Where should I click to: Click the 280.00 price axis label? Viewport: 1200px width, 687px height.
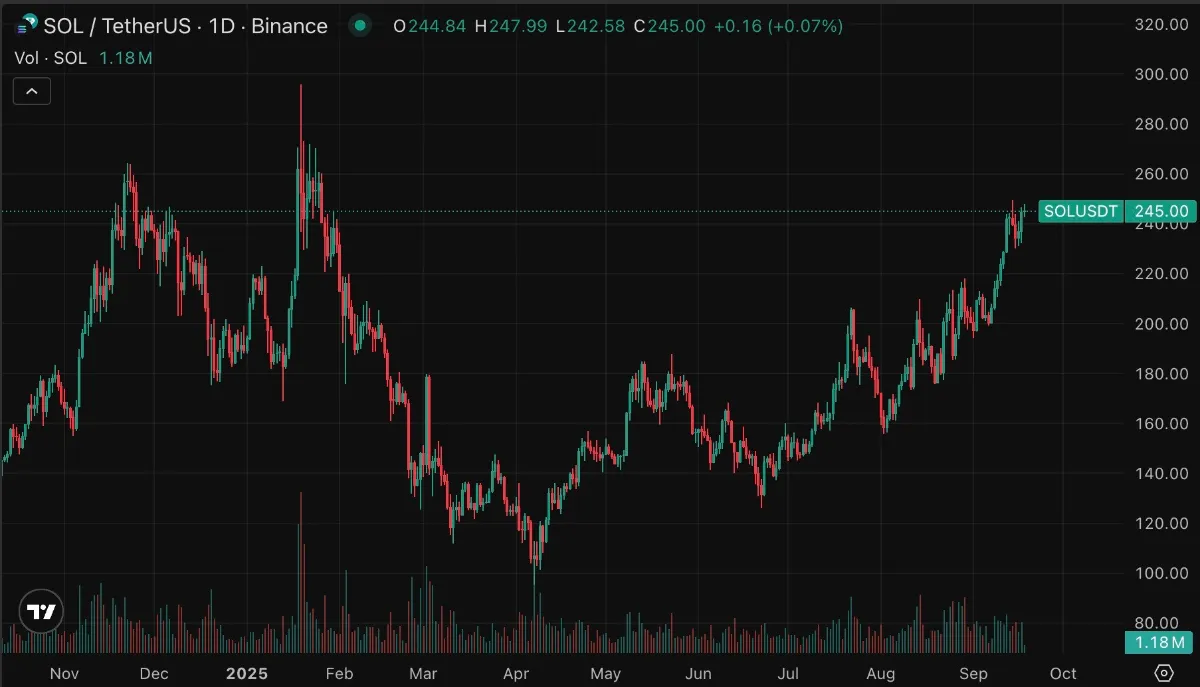pyautogui.click(x=1160, y=125)
